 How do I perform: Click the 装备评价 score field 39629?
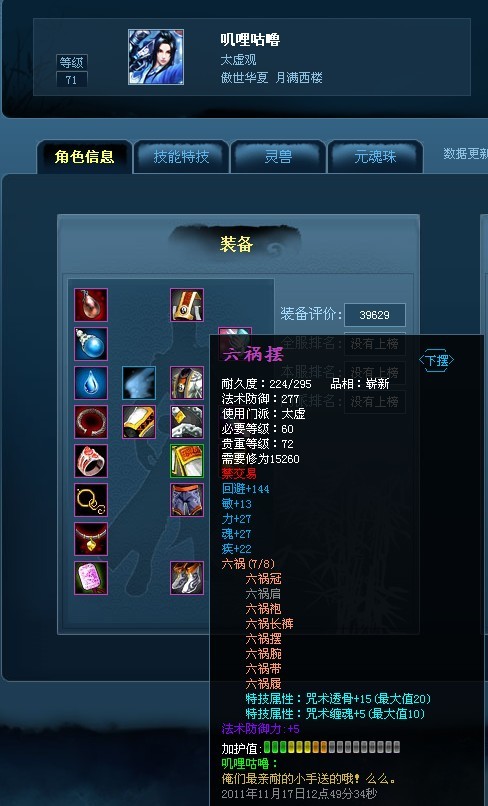375,315
